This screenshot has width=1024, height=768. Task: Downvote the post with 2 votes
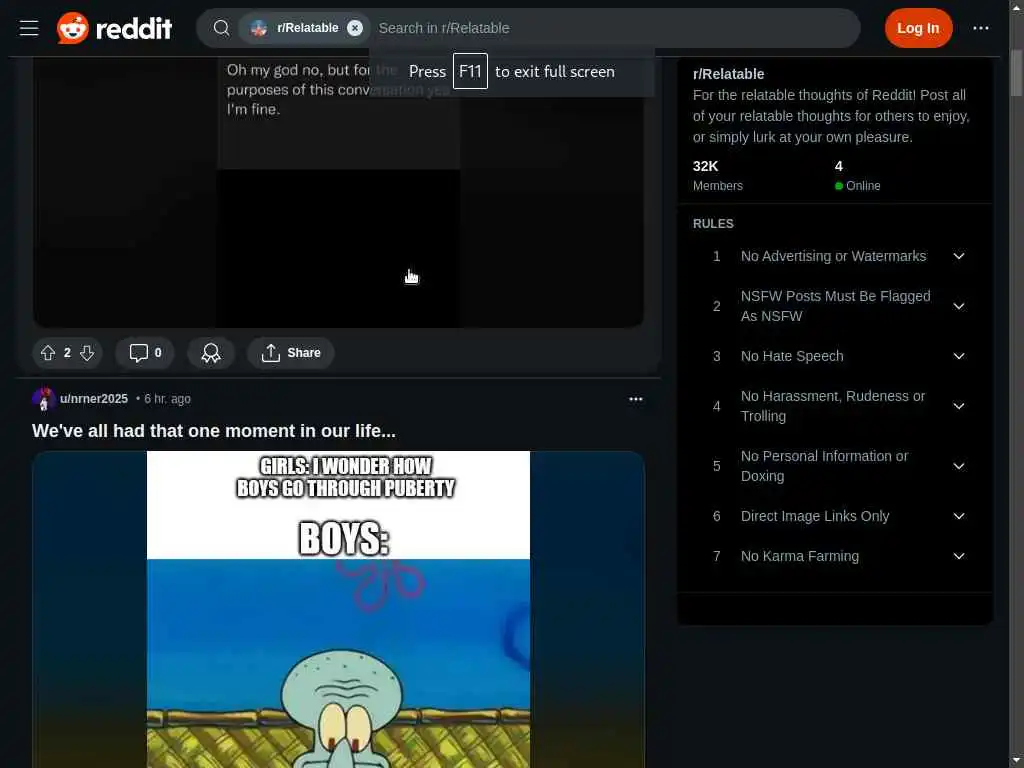tap(87, 353)
